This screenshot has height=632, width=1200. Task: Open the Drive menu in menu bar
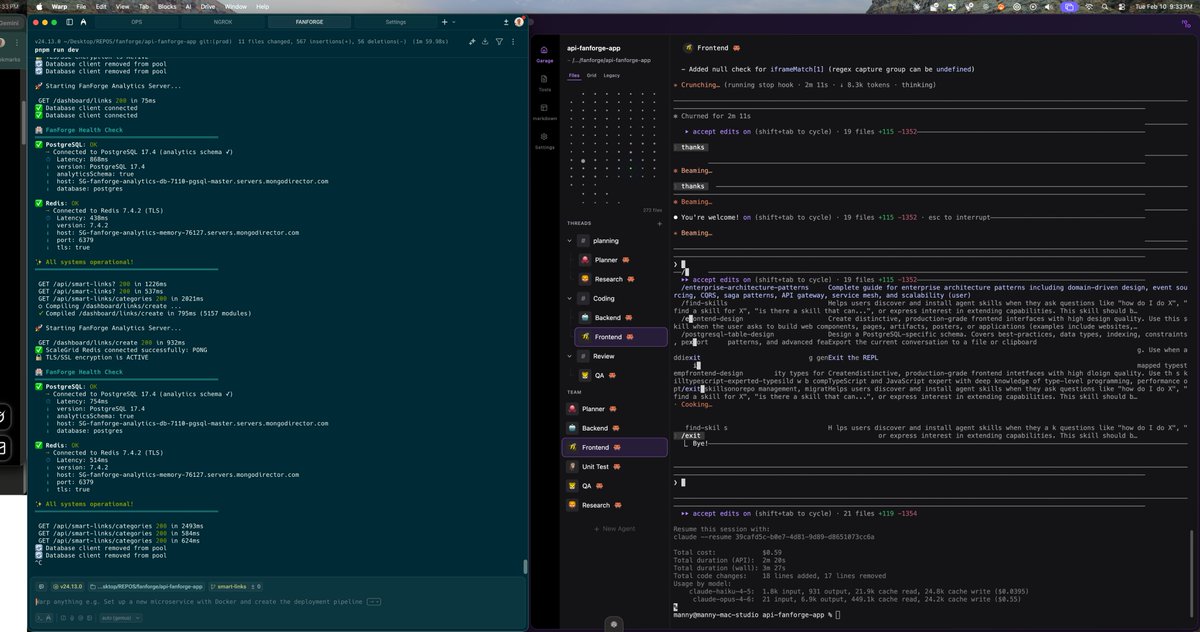(x=207, y=6)
